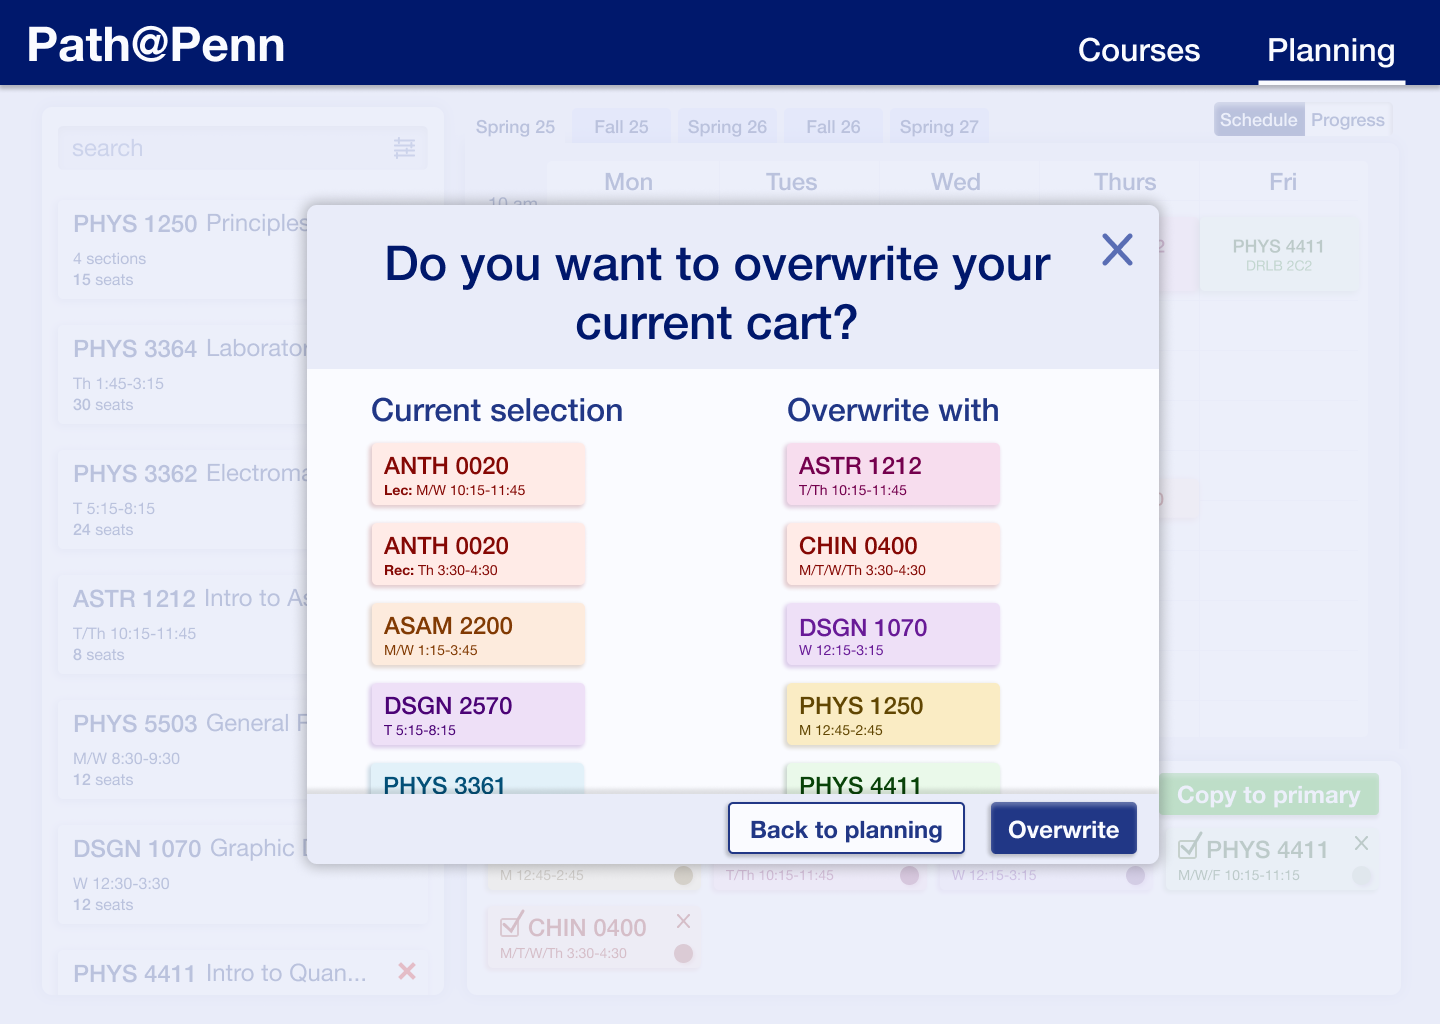The image size is (1440, 1024).
Task: Toggle the CHIN 0400 cart checkbox
Action: [x=511, y=925]
